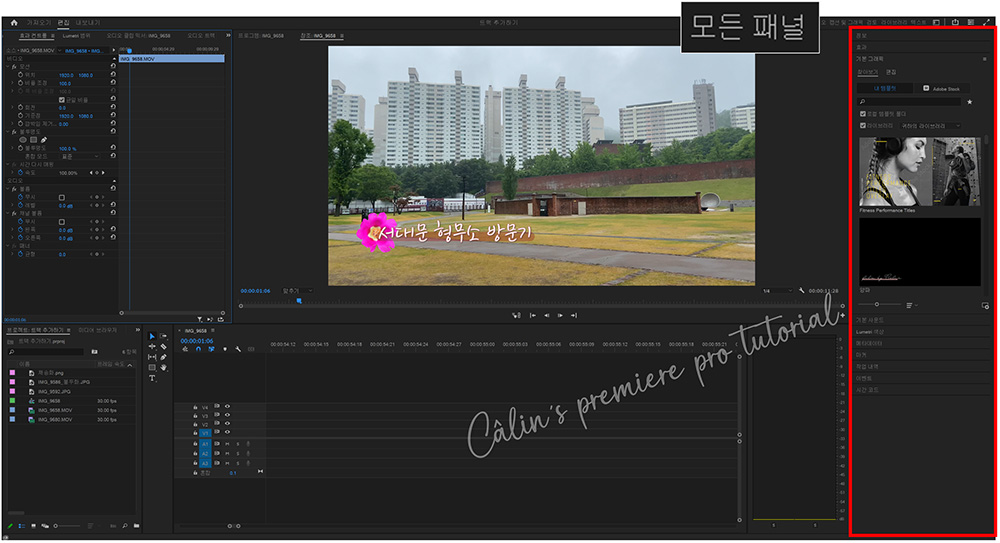This screenshot has height=543, width=1000.
Task: Collapse the Opacity effect group
Action: click(x=8, y=131)
